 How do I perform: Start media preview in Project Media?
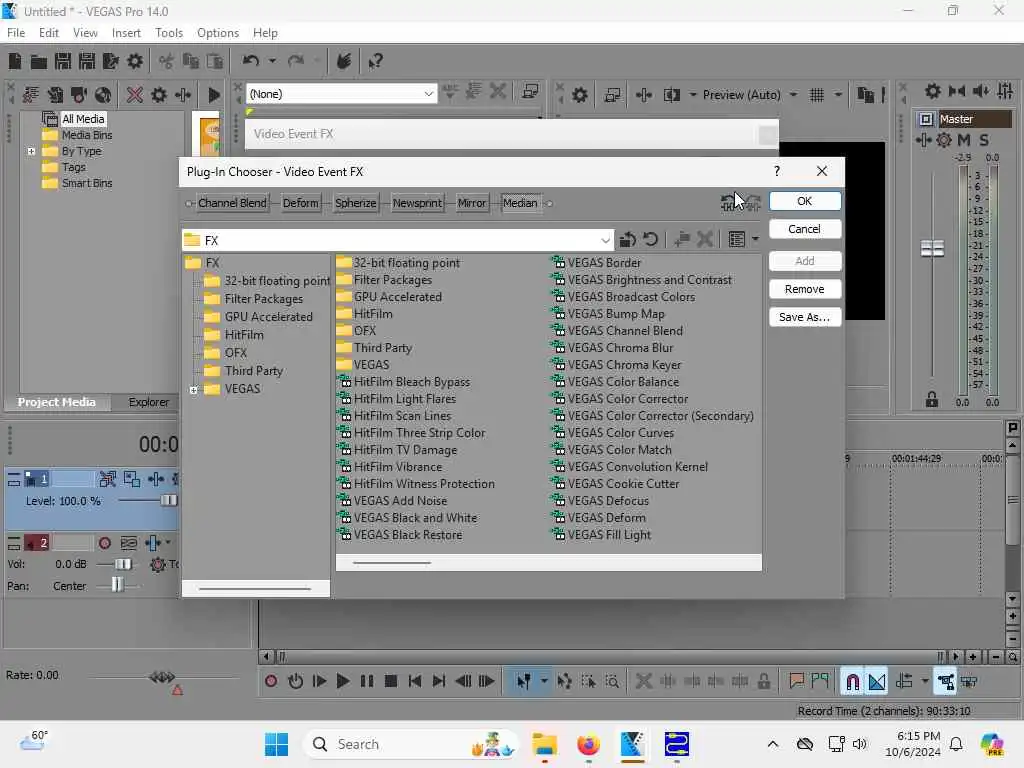[214, 95]
